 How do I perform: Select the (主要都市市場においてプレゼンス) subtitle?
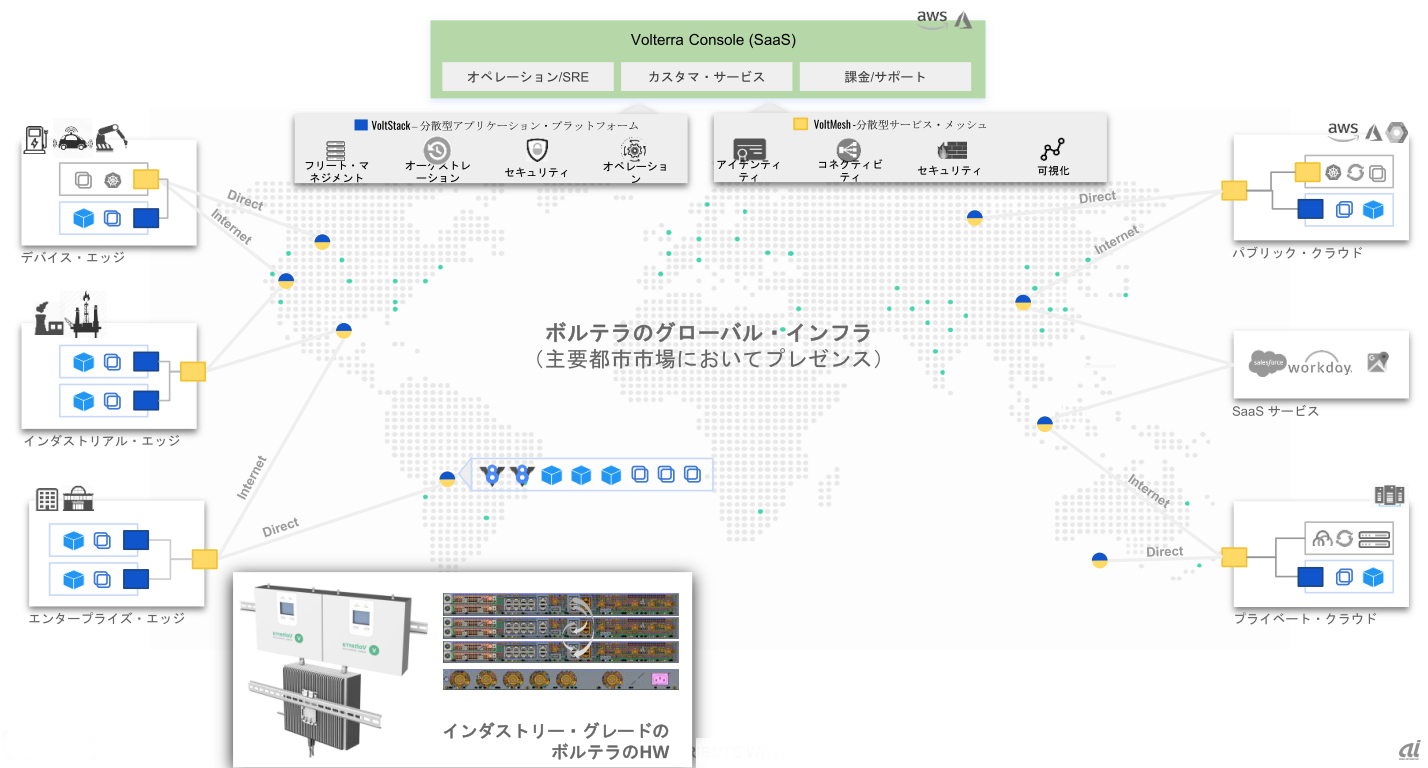point(708,358)
